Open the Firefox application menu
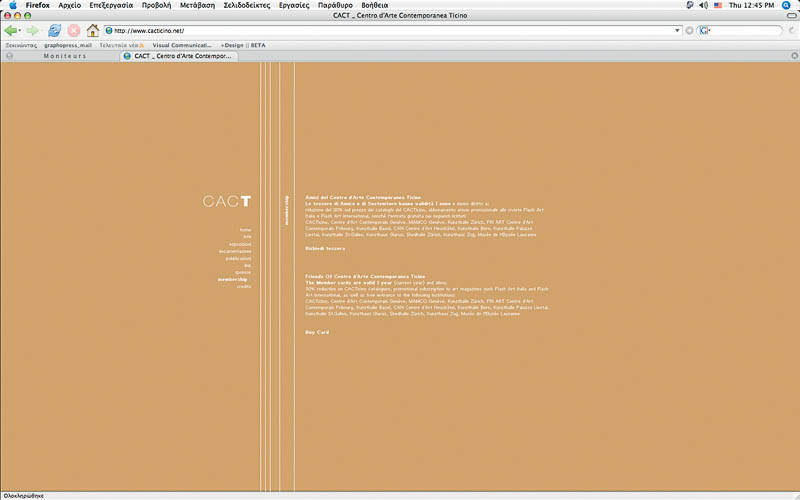Screen dimensions: 800x500 (37, 5)
